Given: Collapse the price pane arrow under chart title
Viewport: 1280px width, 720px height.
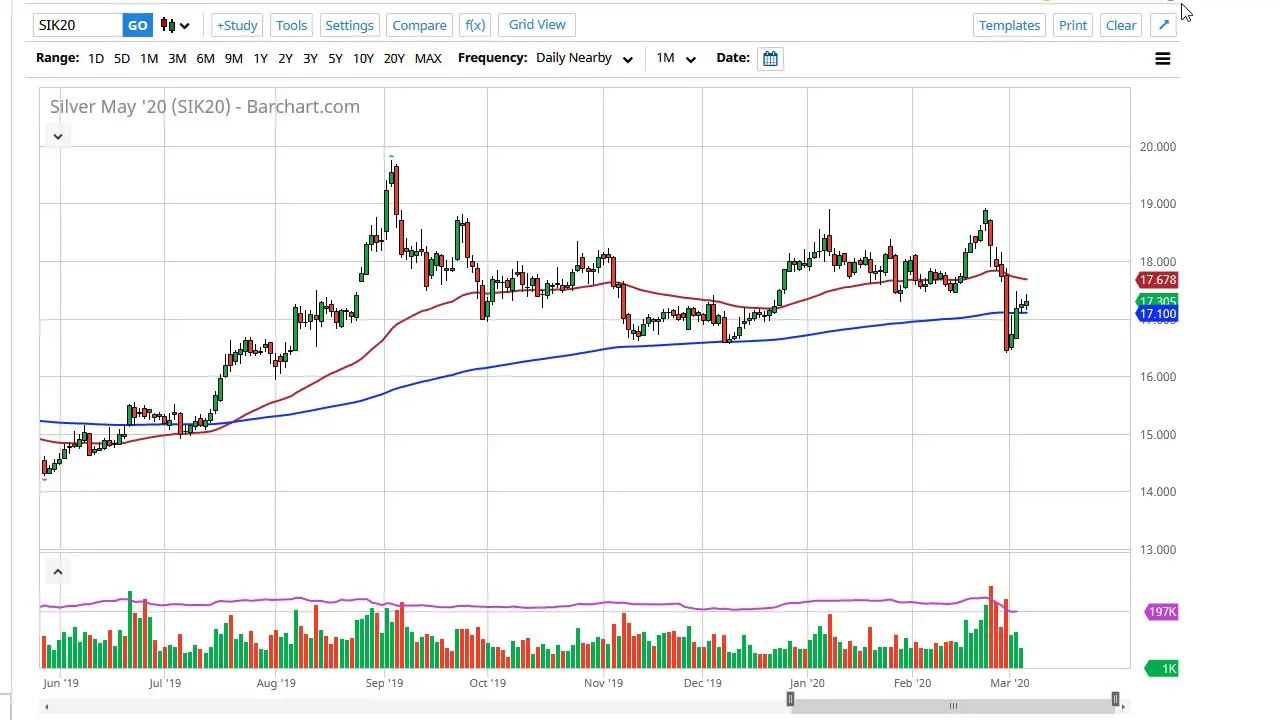Looking at the screenshot, I should [58, 136].
